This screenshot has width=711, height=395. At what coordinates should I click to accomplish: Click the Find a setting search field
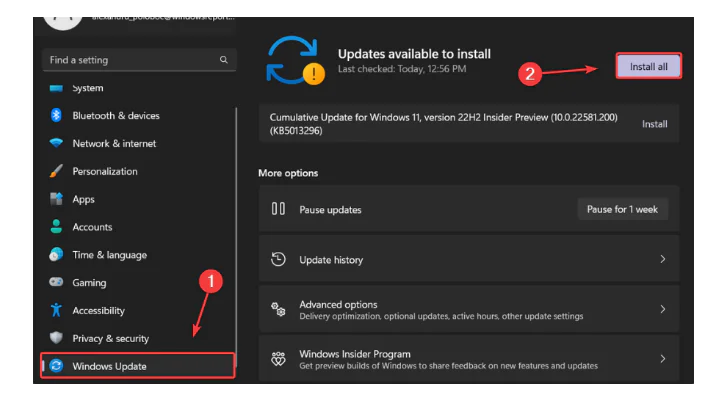(139, 60)
